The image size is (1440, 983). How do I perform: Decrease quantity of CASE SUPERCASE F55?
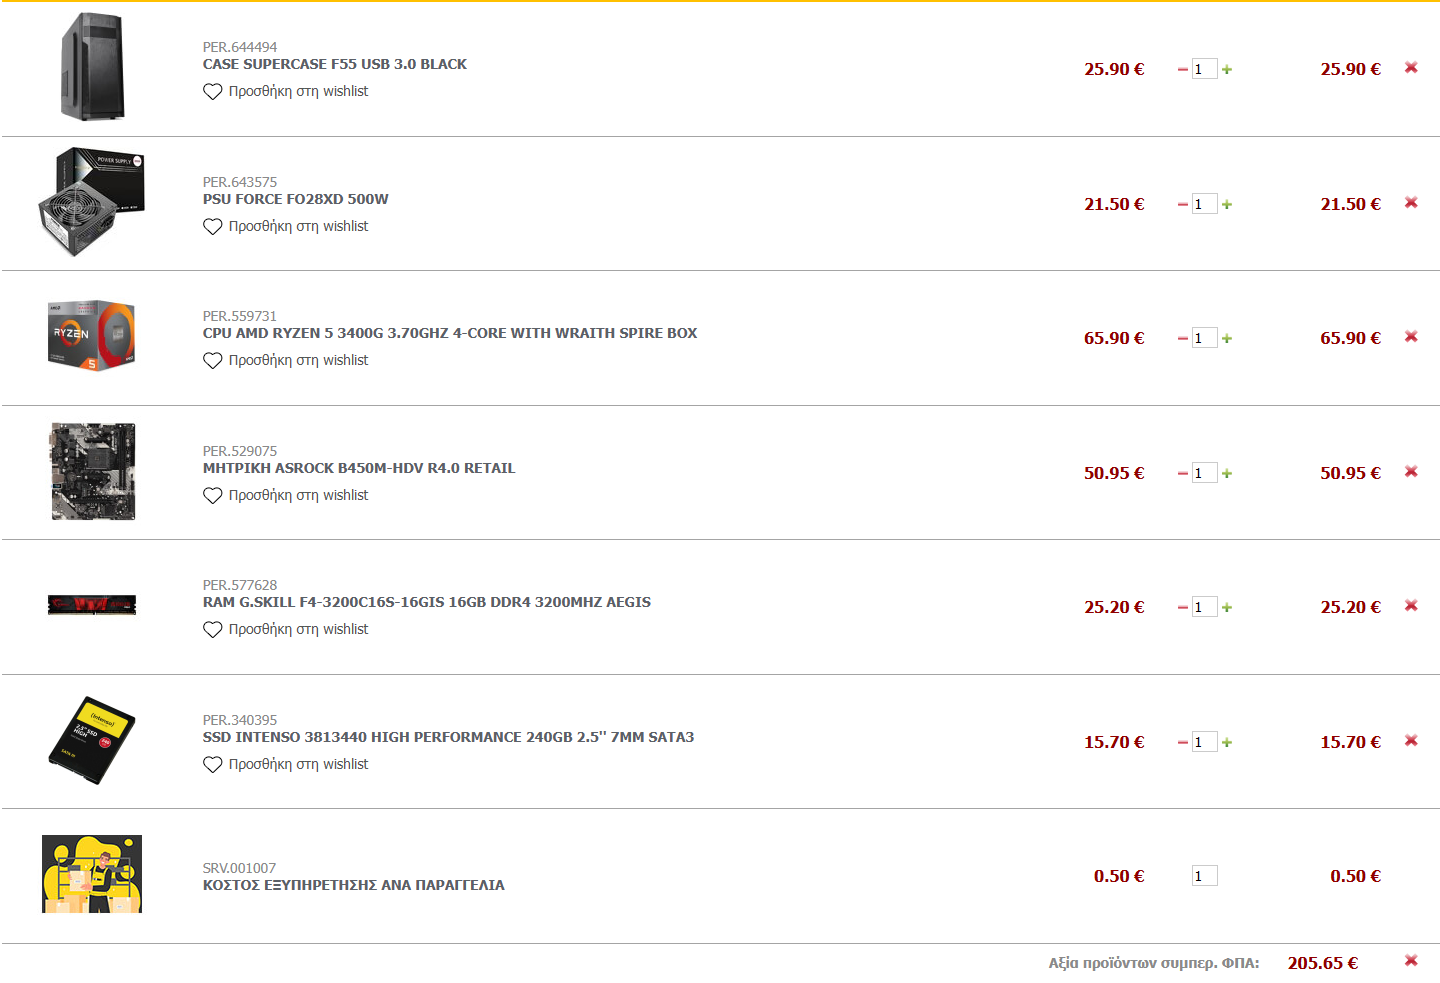(1183, 70)
